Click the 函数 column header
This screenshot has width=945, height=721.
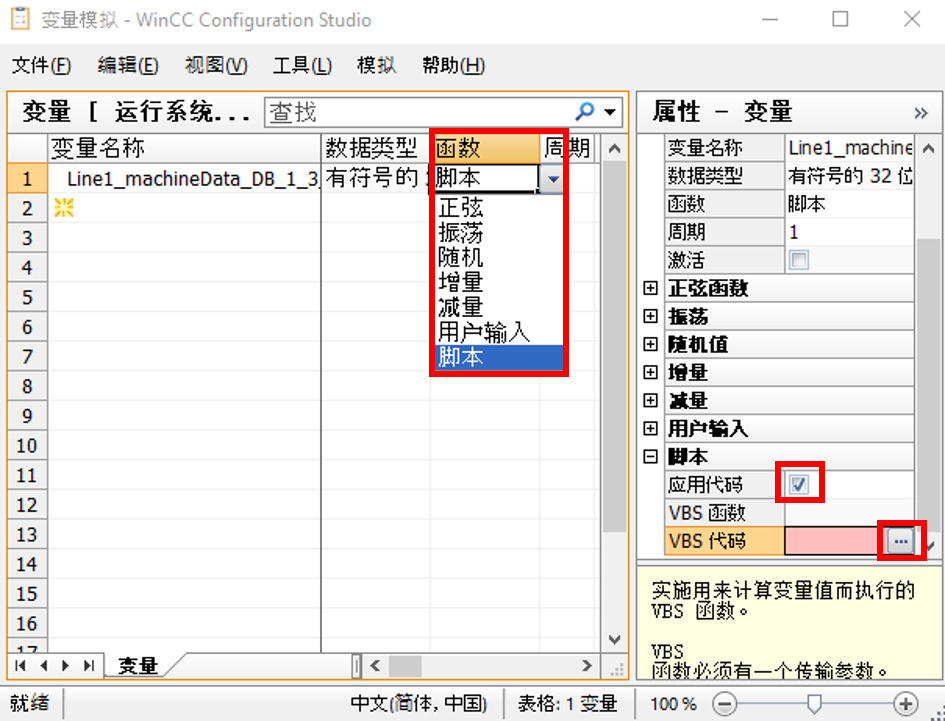tap(485, 148)
